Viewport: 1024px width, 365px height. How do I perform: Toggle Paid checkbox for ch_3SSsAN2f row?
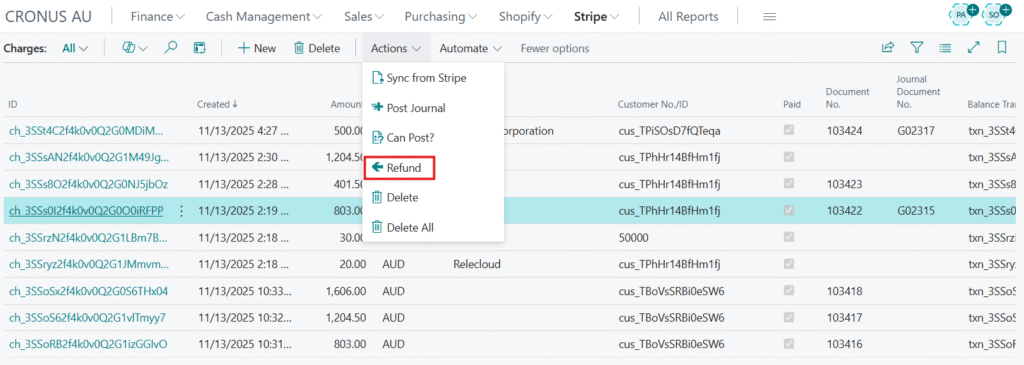[789, 157]
